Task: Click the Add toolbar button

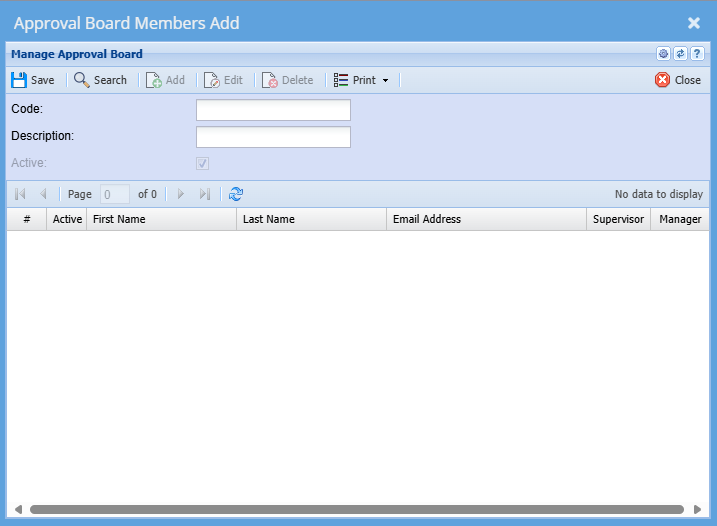Action: point(165,80)
